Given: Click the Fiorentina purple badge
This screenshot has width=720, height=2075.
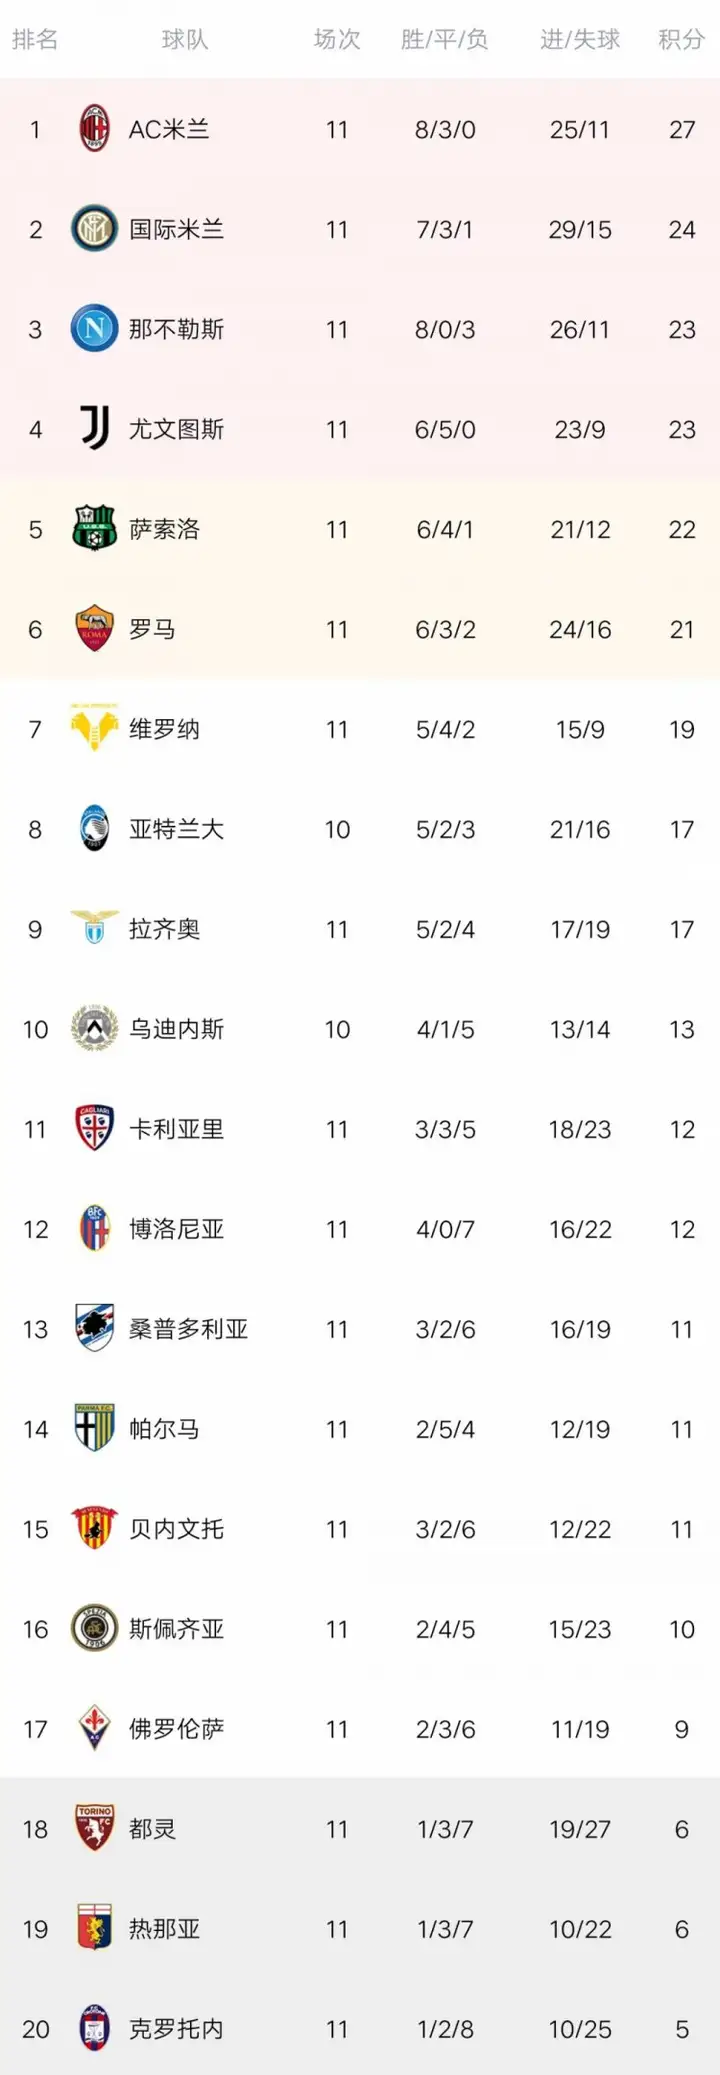Looking at the screenshot, I should point(94,1728).
